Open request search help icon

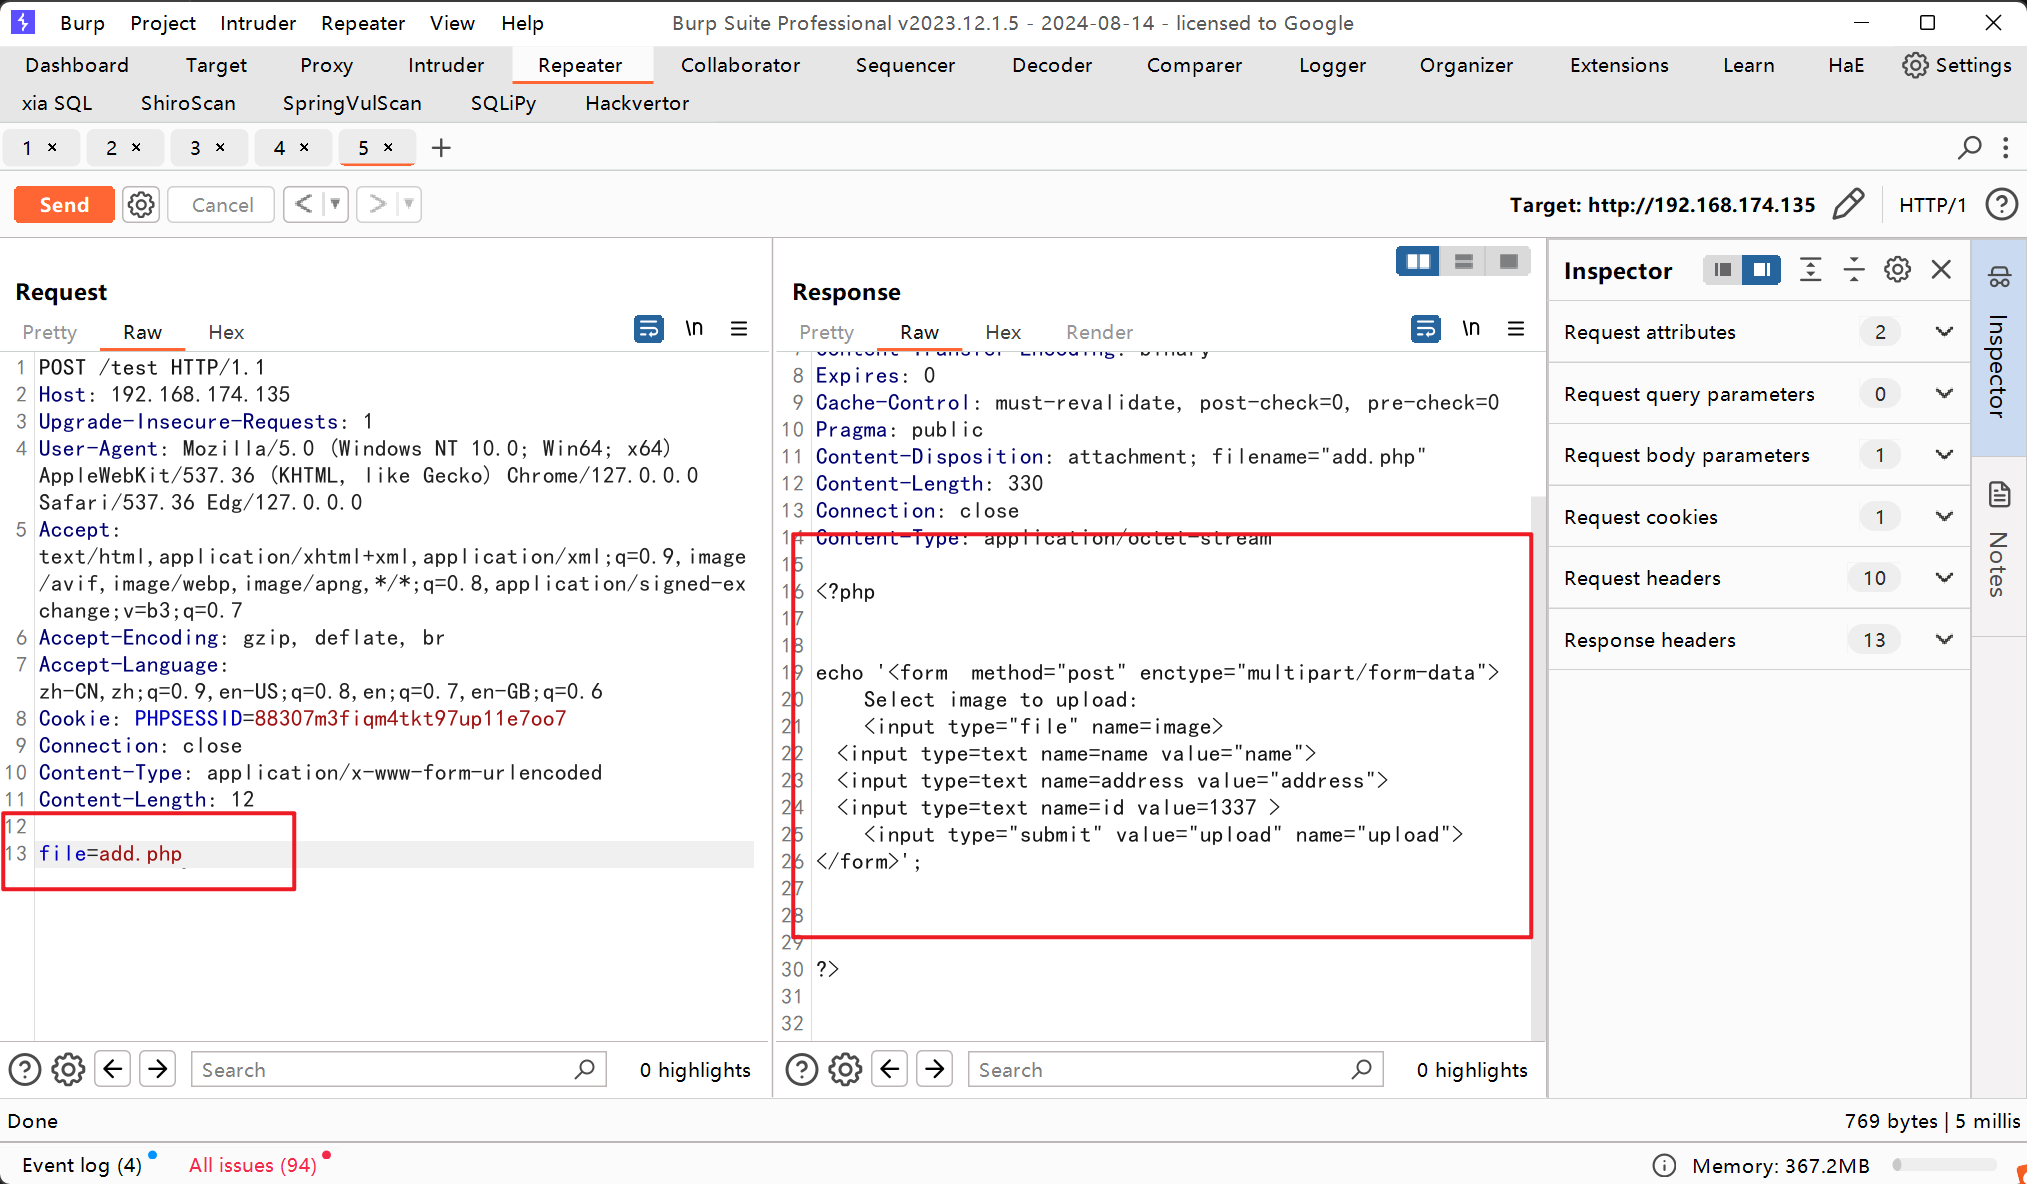click(25, 1070)
